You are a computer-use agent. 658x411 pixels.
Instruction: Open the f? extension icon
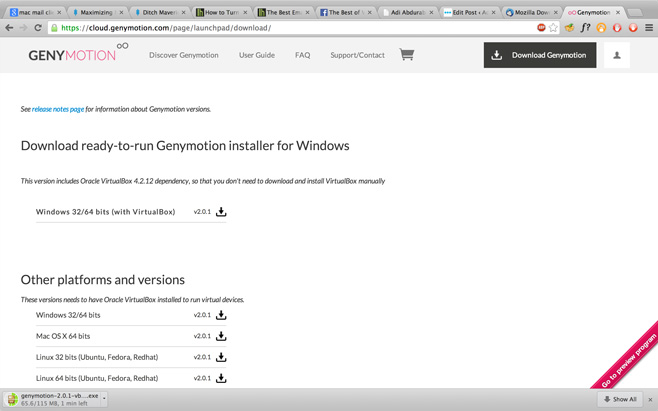point(585,28)
